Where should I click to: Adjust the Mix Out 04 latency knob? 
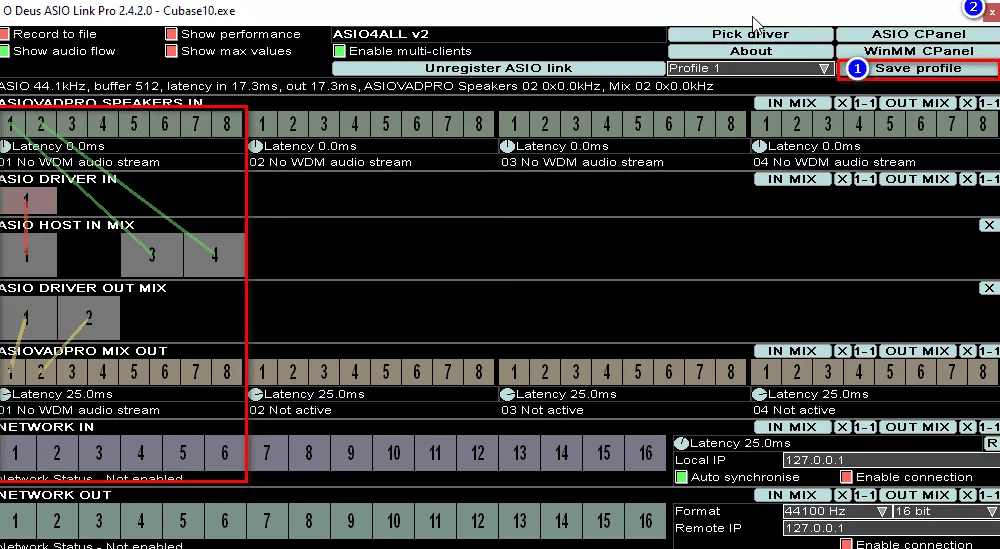pyautogui.click(x=760, y=395)
